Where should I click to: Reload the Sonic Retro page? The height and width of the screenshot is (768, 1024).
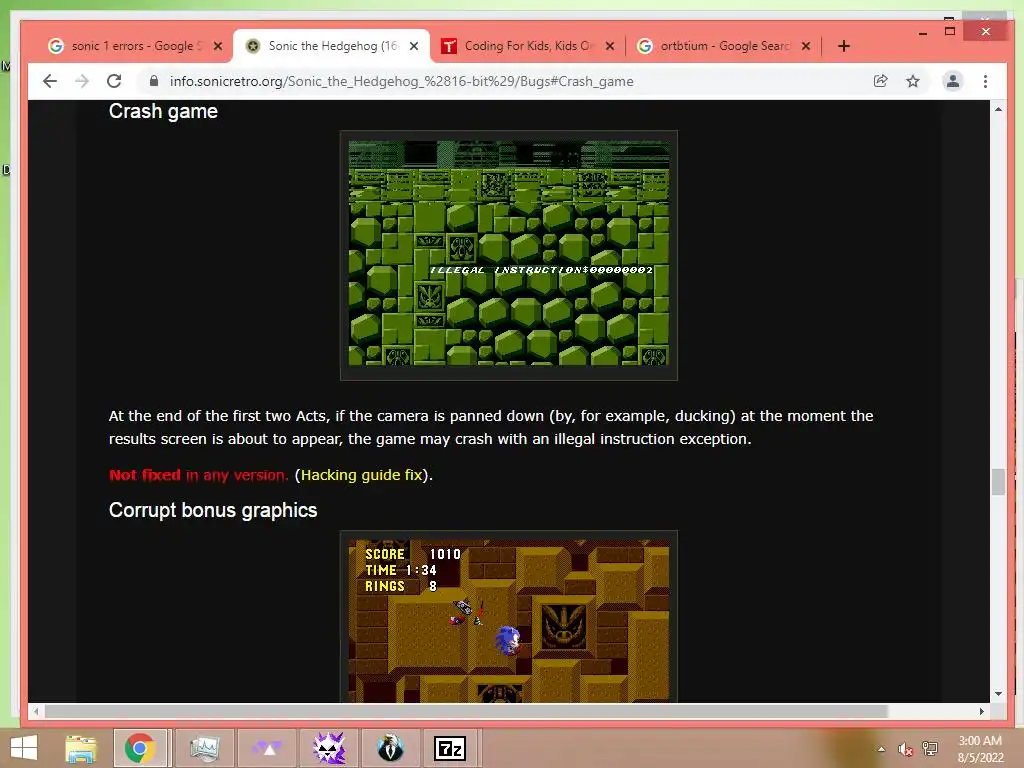tap(114, 81)
